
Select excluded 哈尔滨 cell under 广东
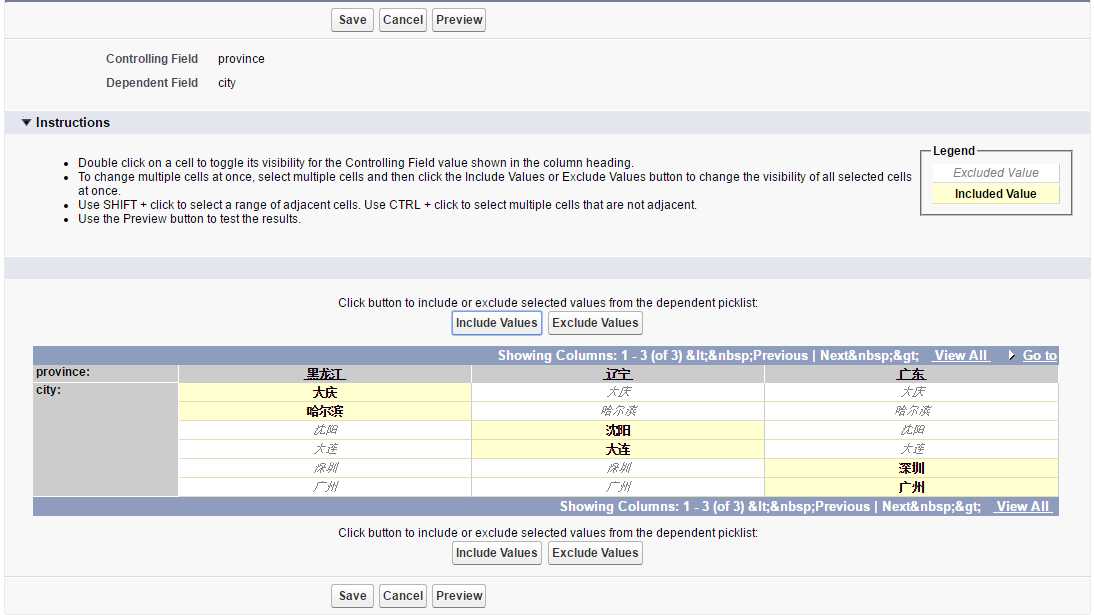912,411
